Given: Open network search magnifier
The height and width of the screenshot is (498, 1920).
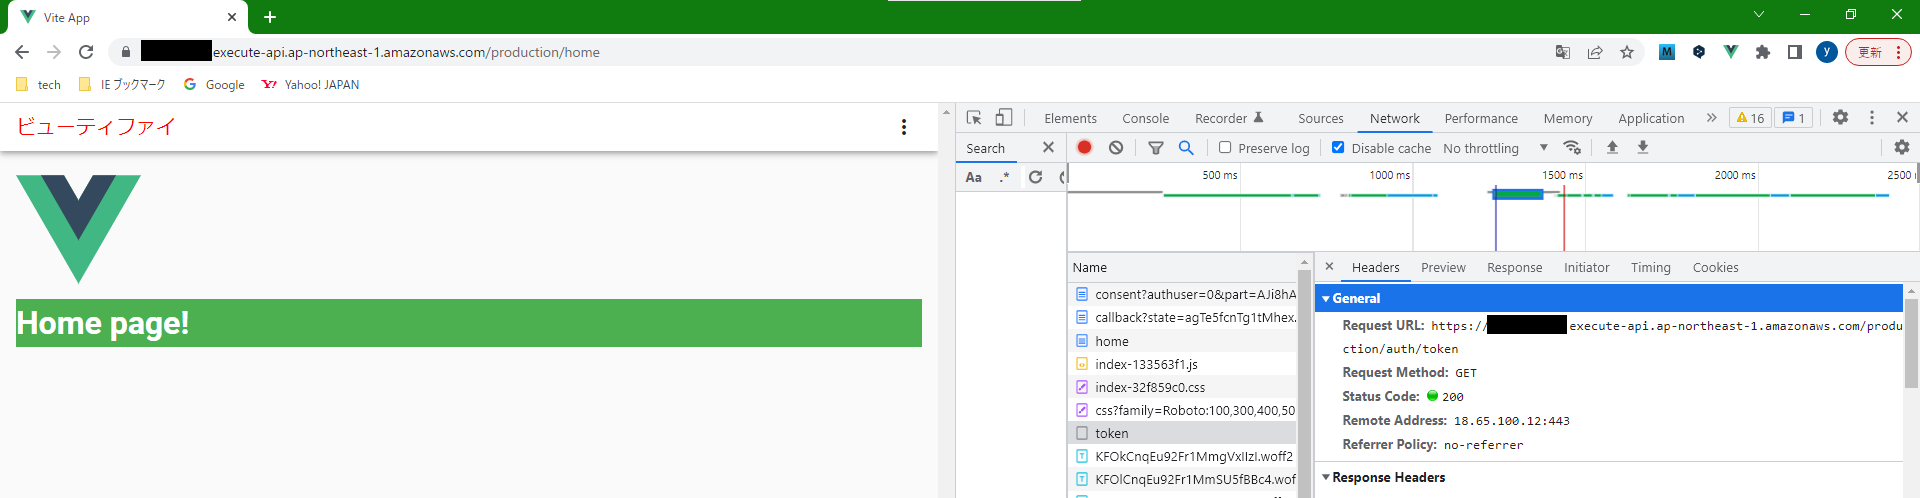Looking at the screenshot, I should 1186,147.
